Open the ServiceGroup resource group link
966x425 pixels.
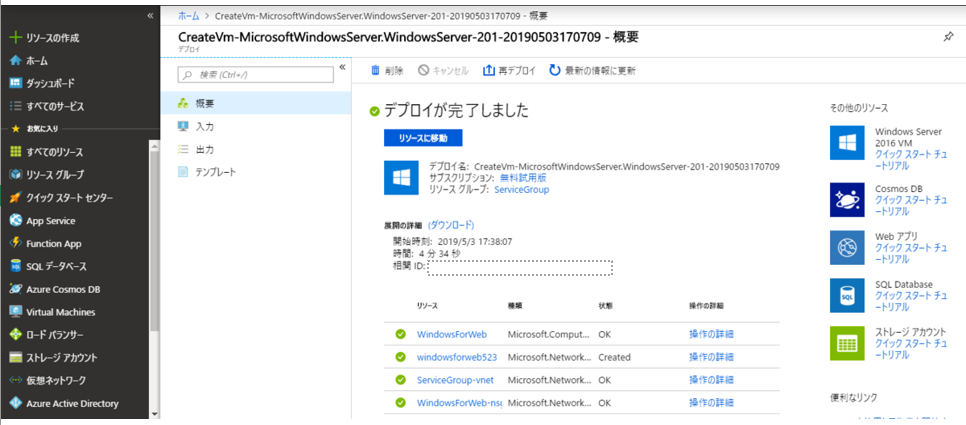[521, 190]
